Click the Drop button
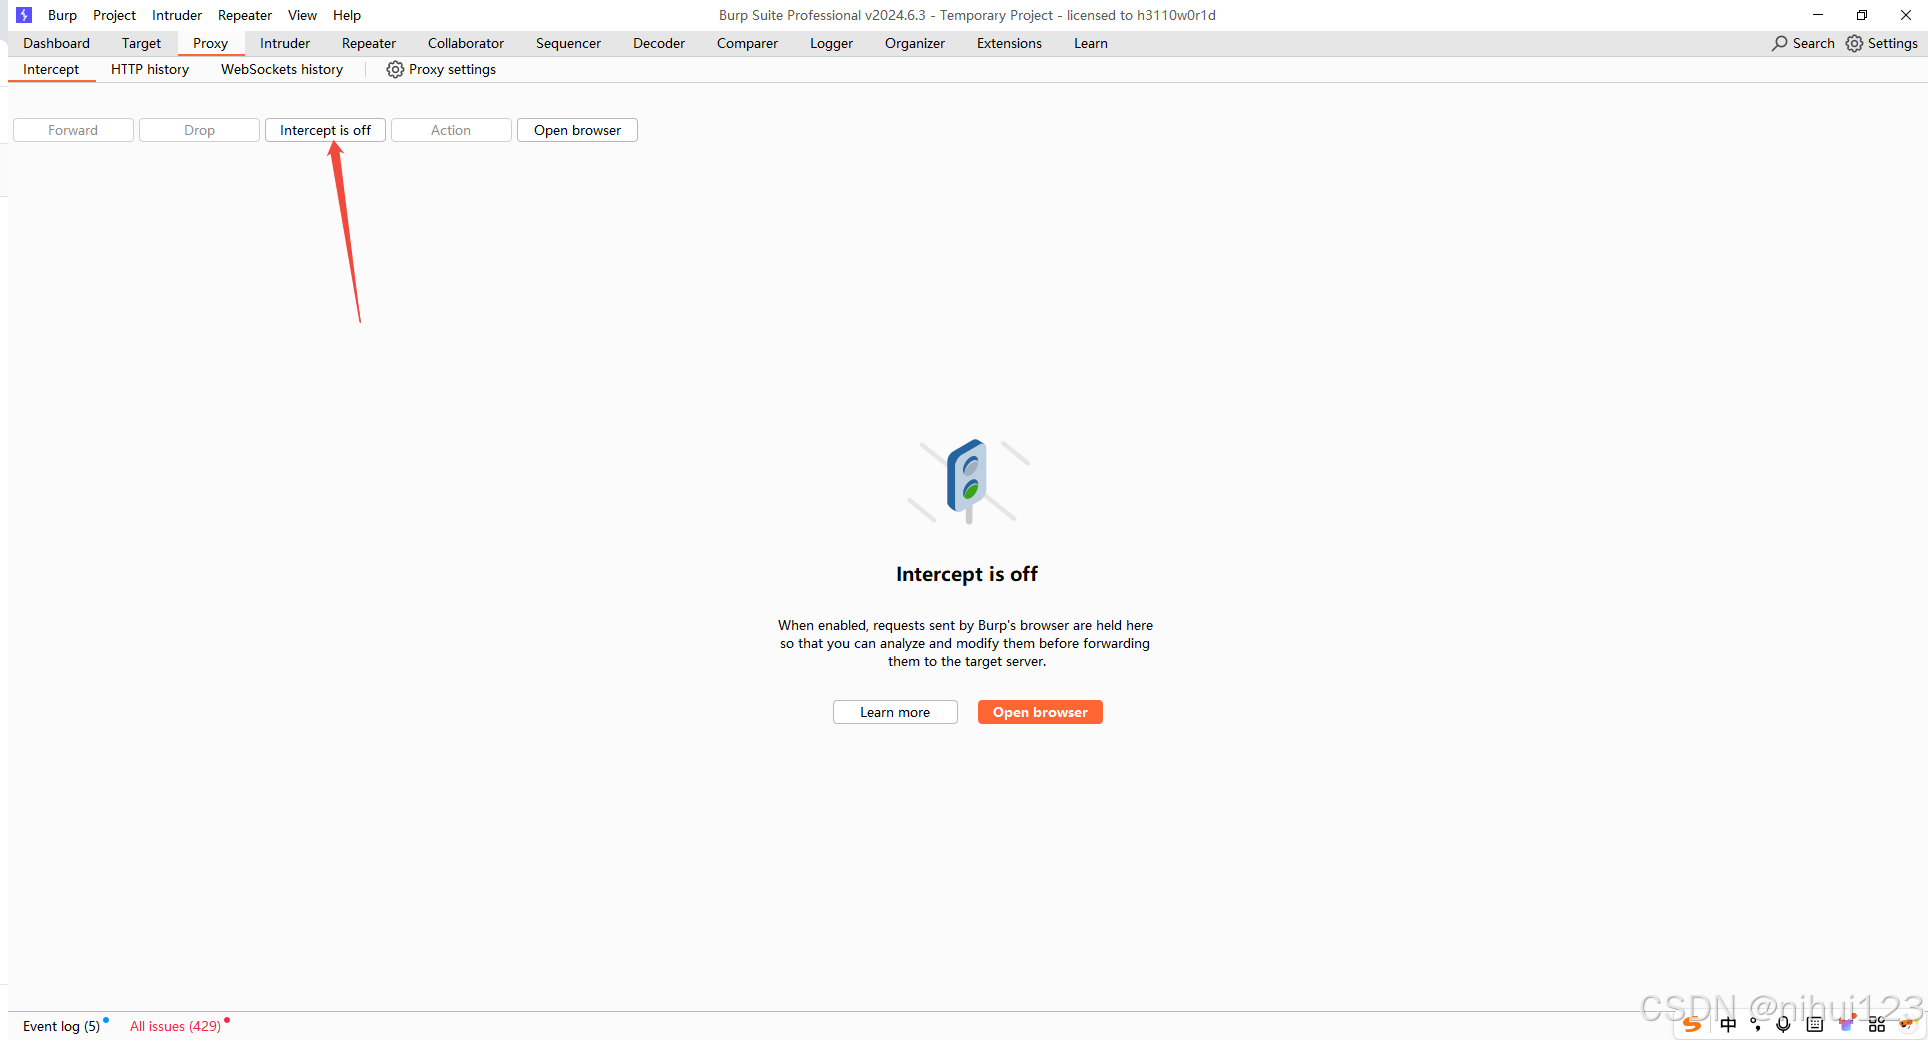The width and height of the screenshot is (1928, 1040). (199, 130)
